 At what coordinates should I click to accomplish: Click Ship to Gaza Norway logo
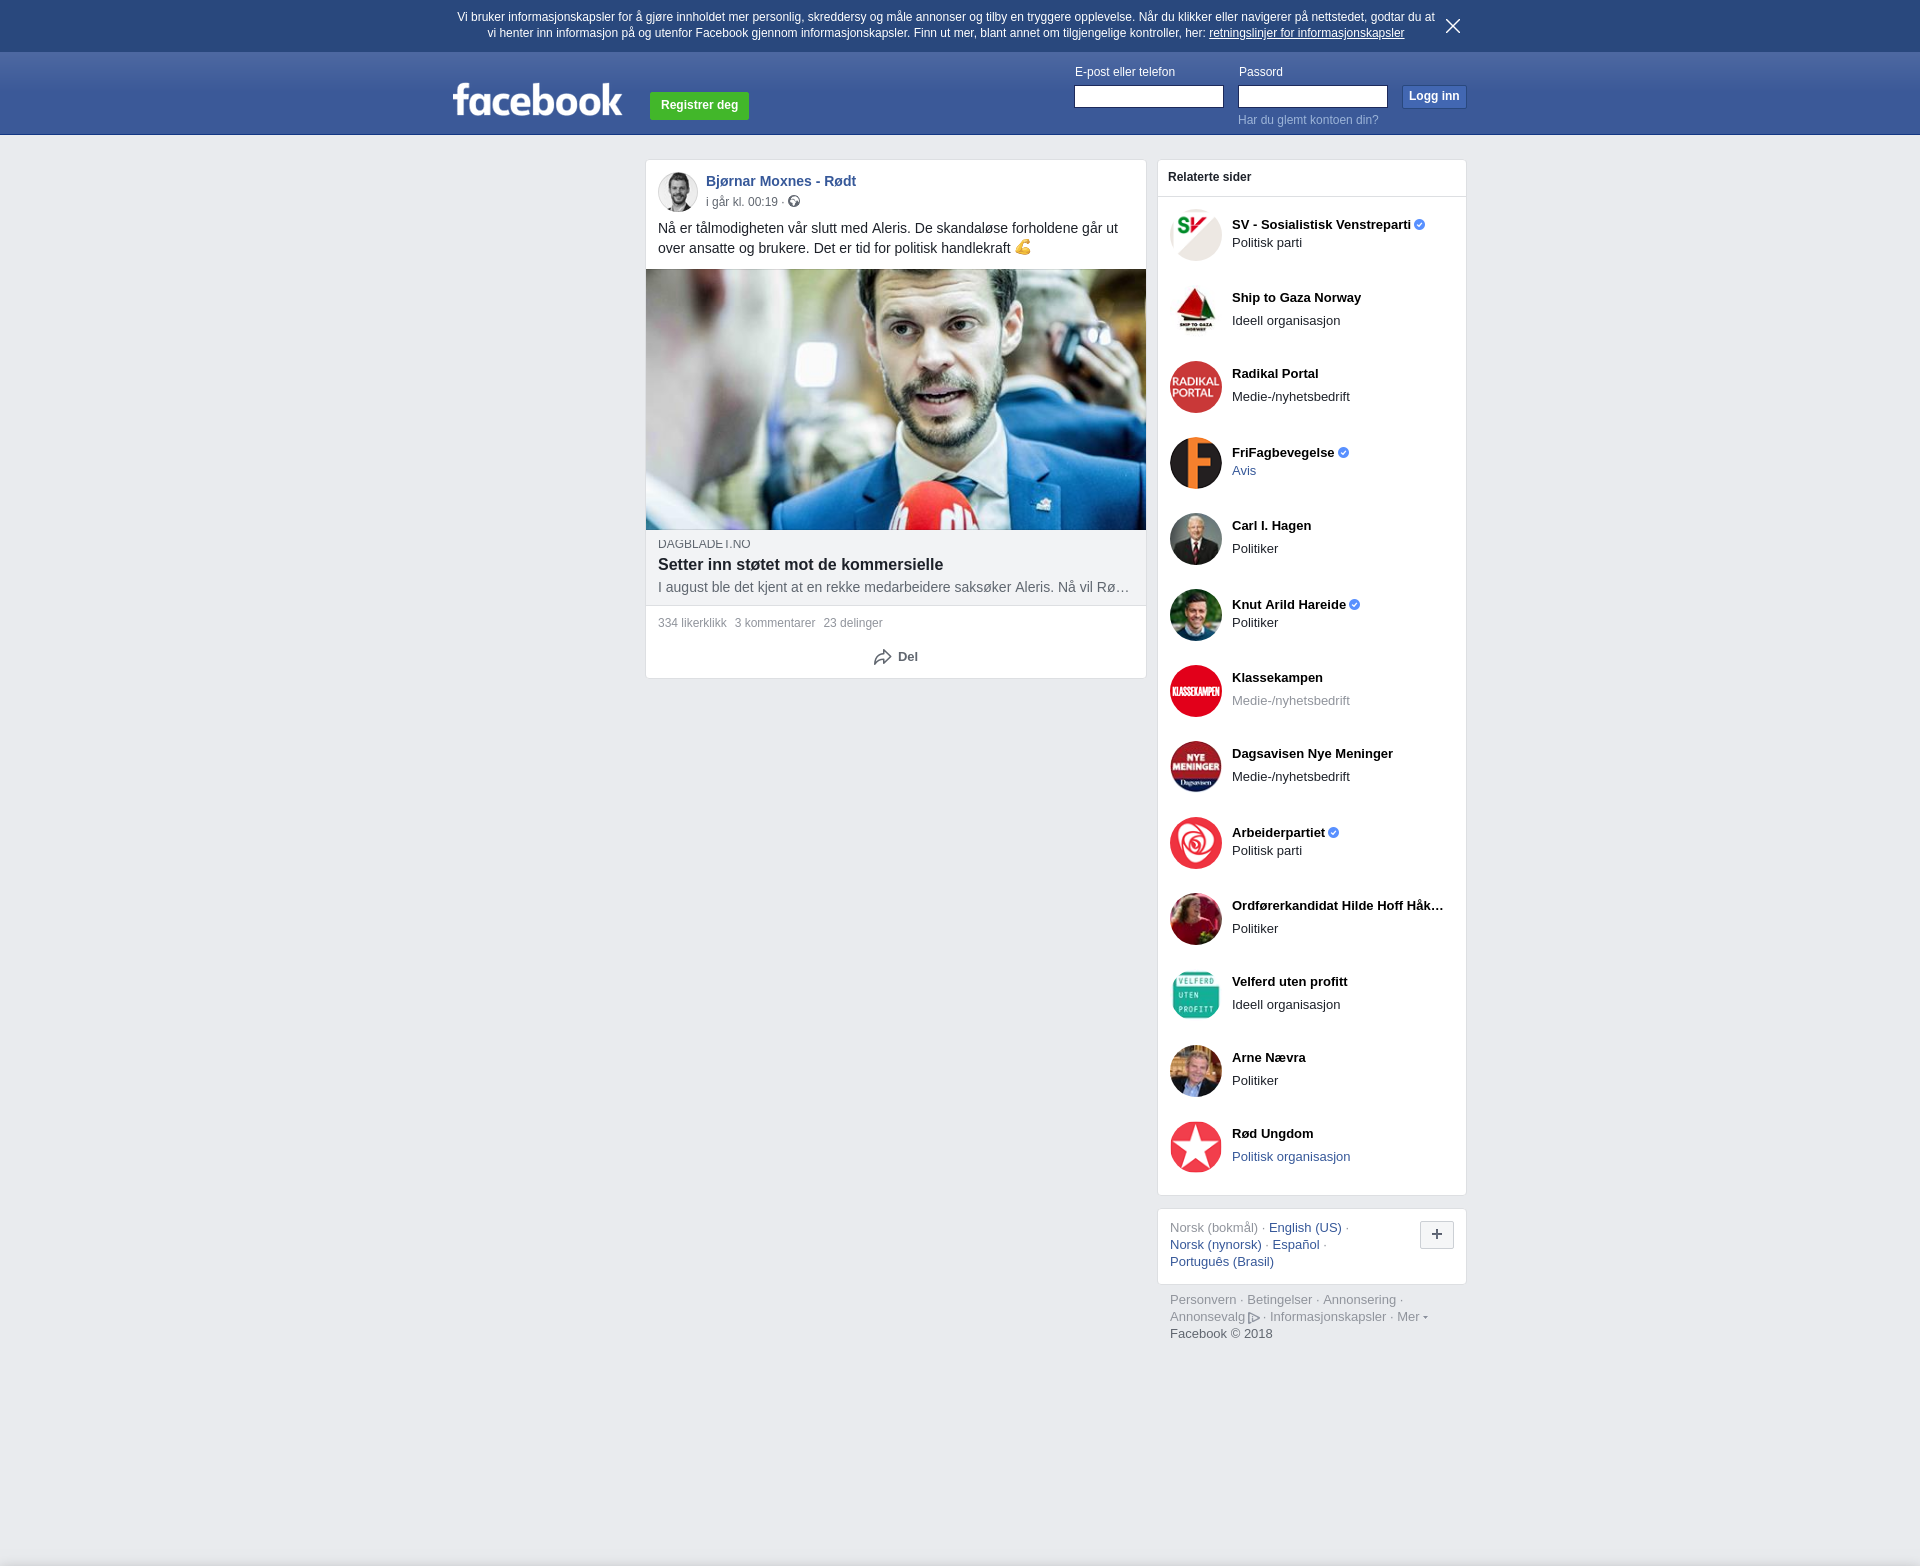(1196, 311)
